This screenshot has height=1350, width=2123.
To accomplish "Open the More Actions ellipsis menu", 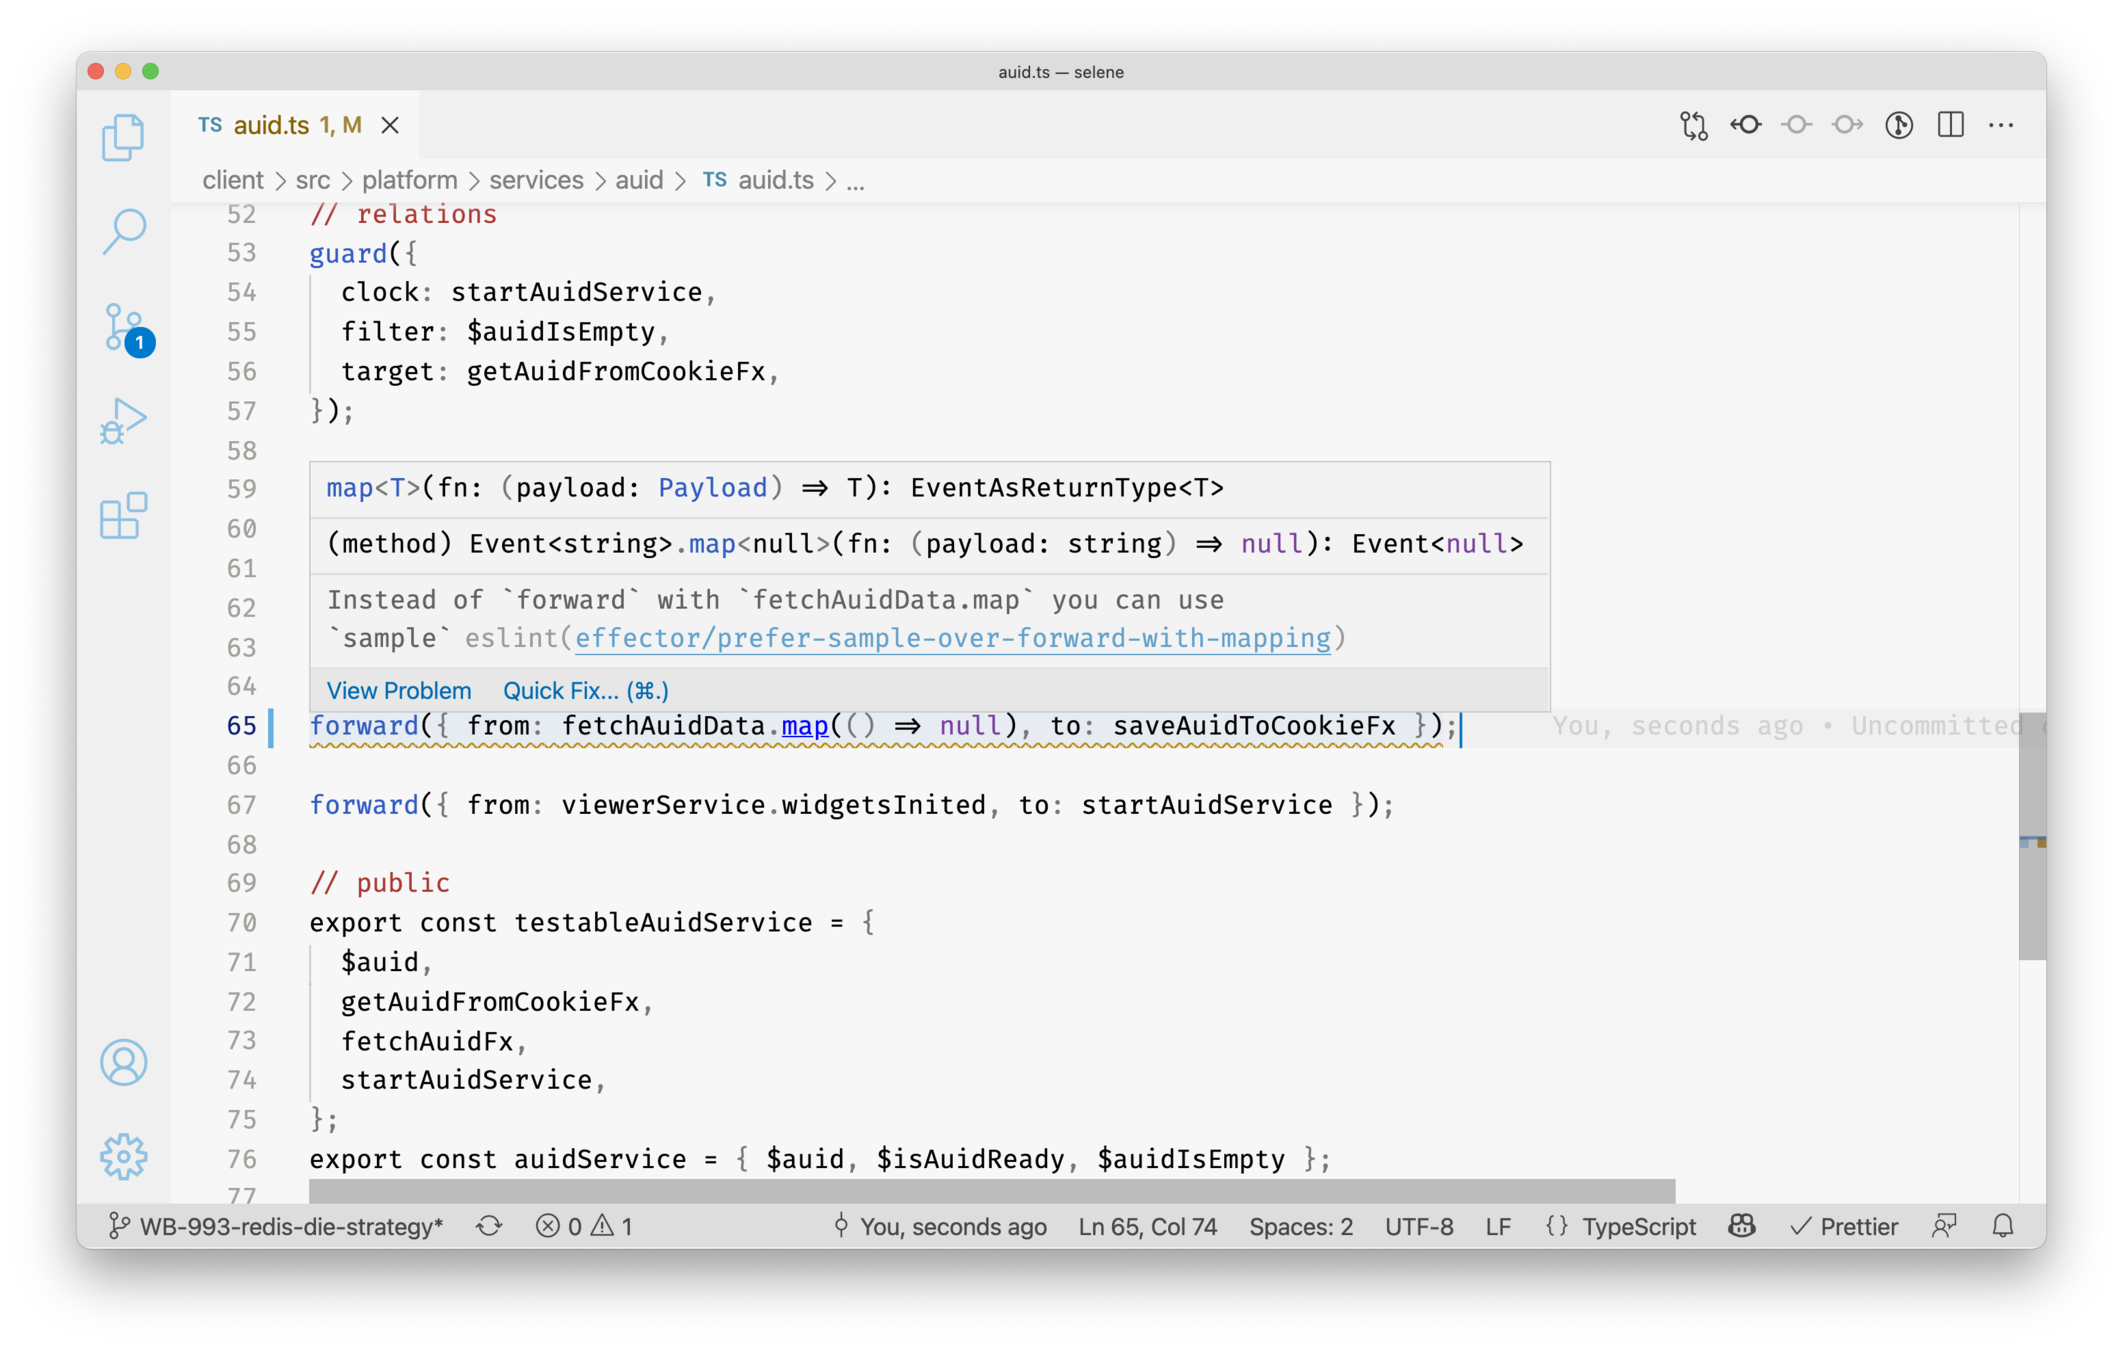I will 2001,125.
